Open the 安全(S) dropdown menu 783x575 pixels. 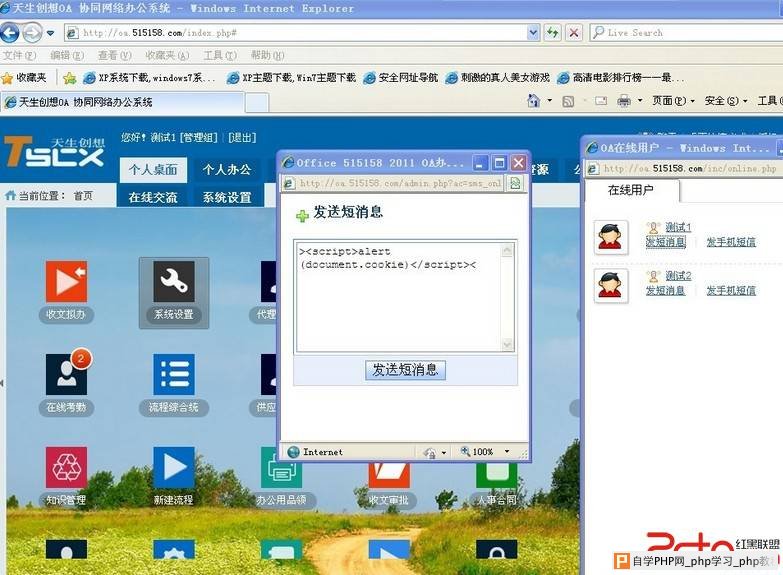click(x=726, y=101)
